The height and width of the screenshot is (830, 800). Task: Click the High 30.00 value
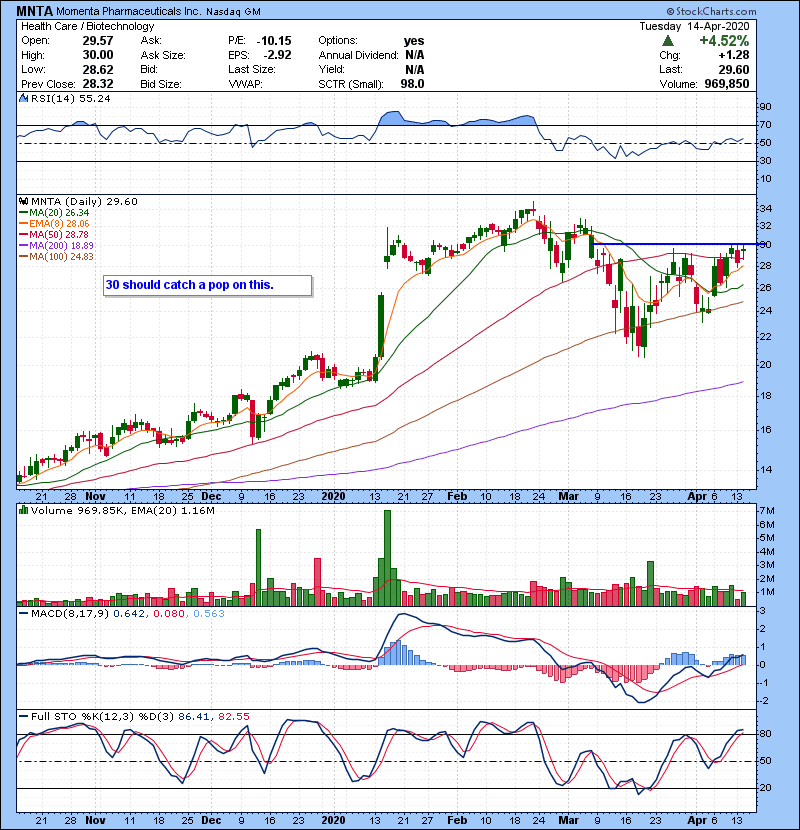pos(98,55)
